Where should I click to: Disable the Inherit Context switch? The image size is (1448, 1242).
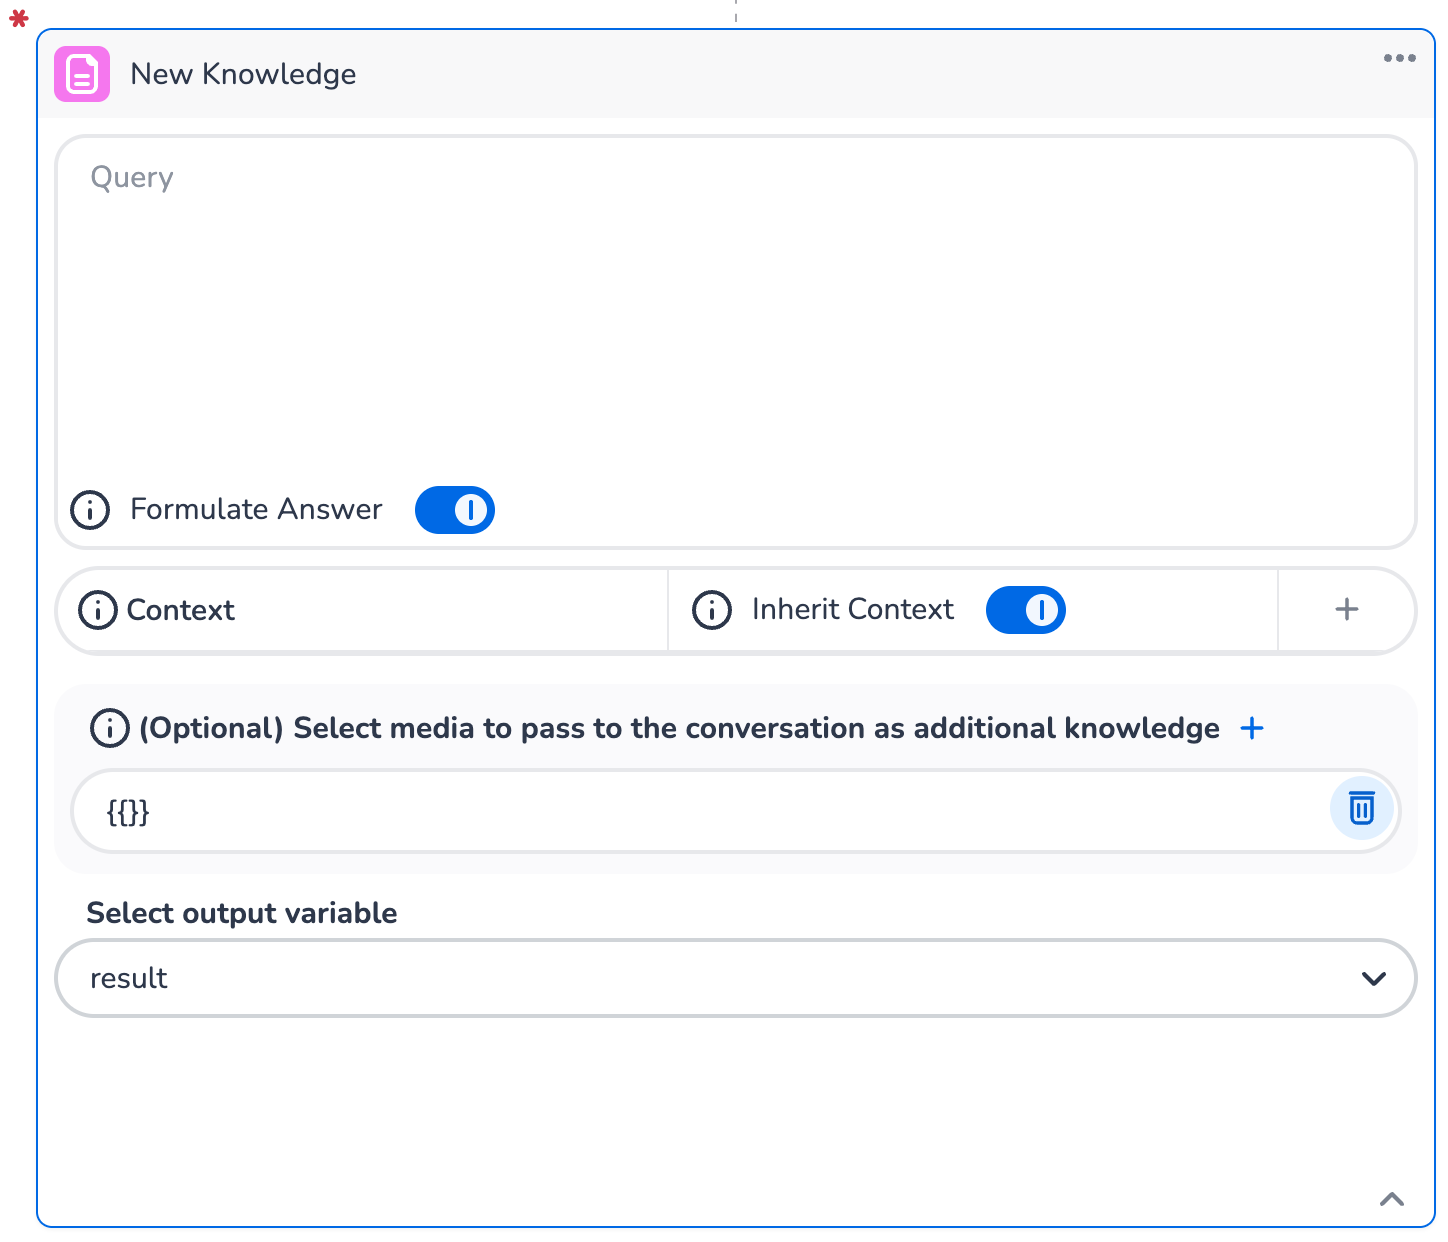pos(1026,610)
